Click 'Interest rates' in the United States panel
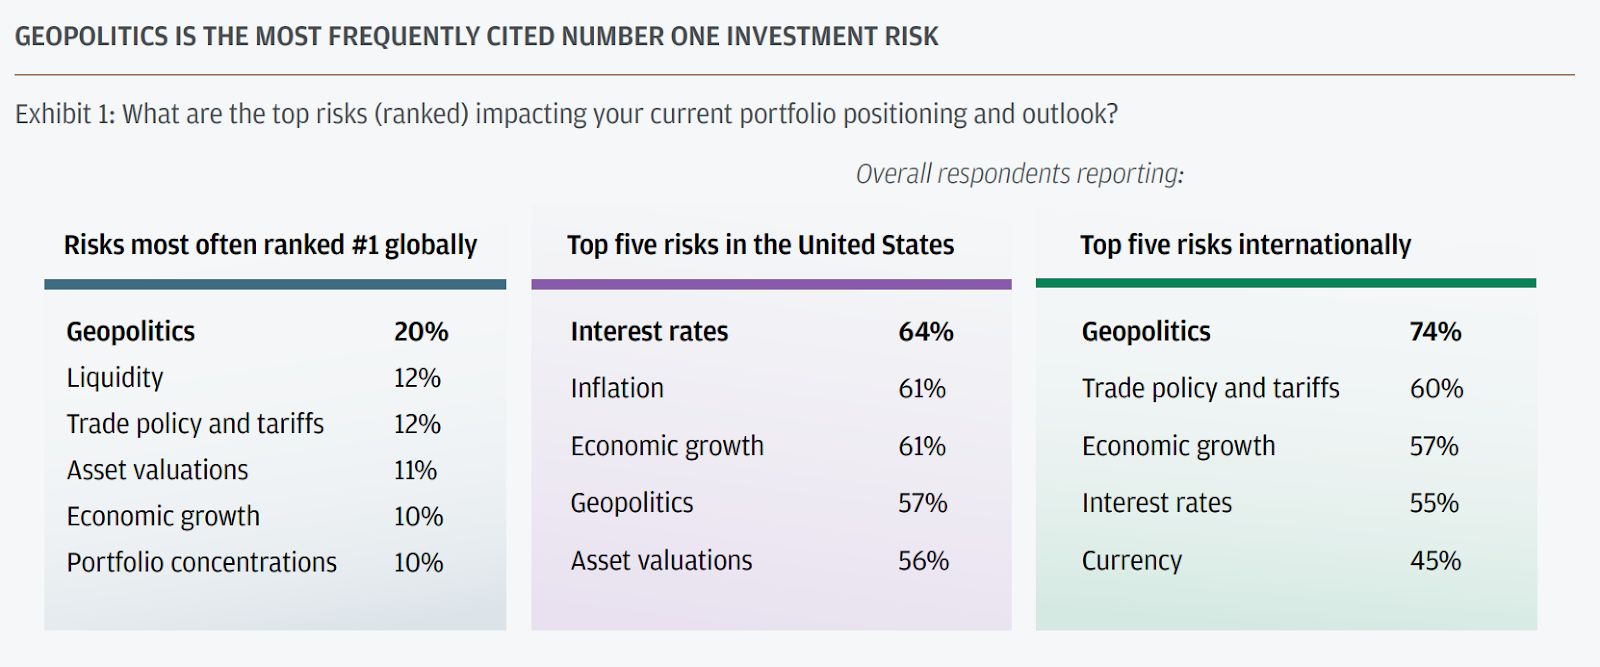 649,332
